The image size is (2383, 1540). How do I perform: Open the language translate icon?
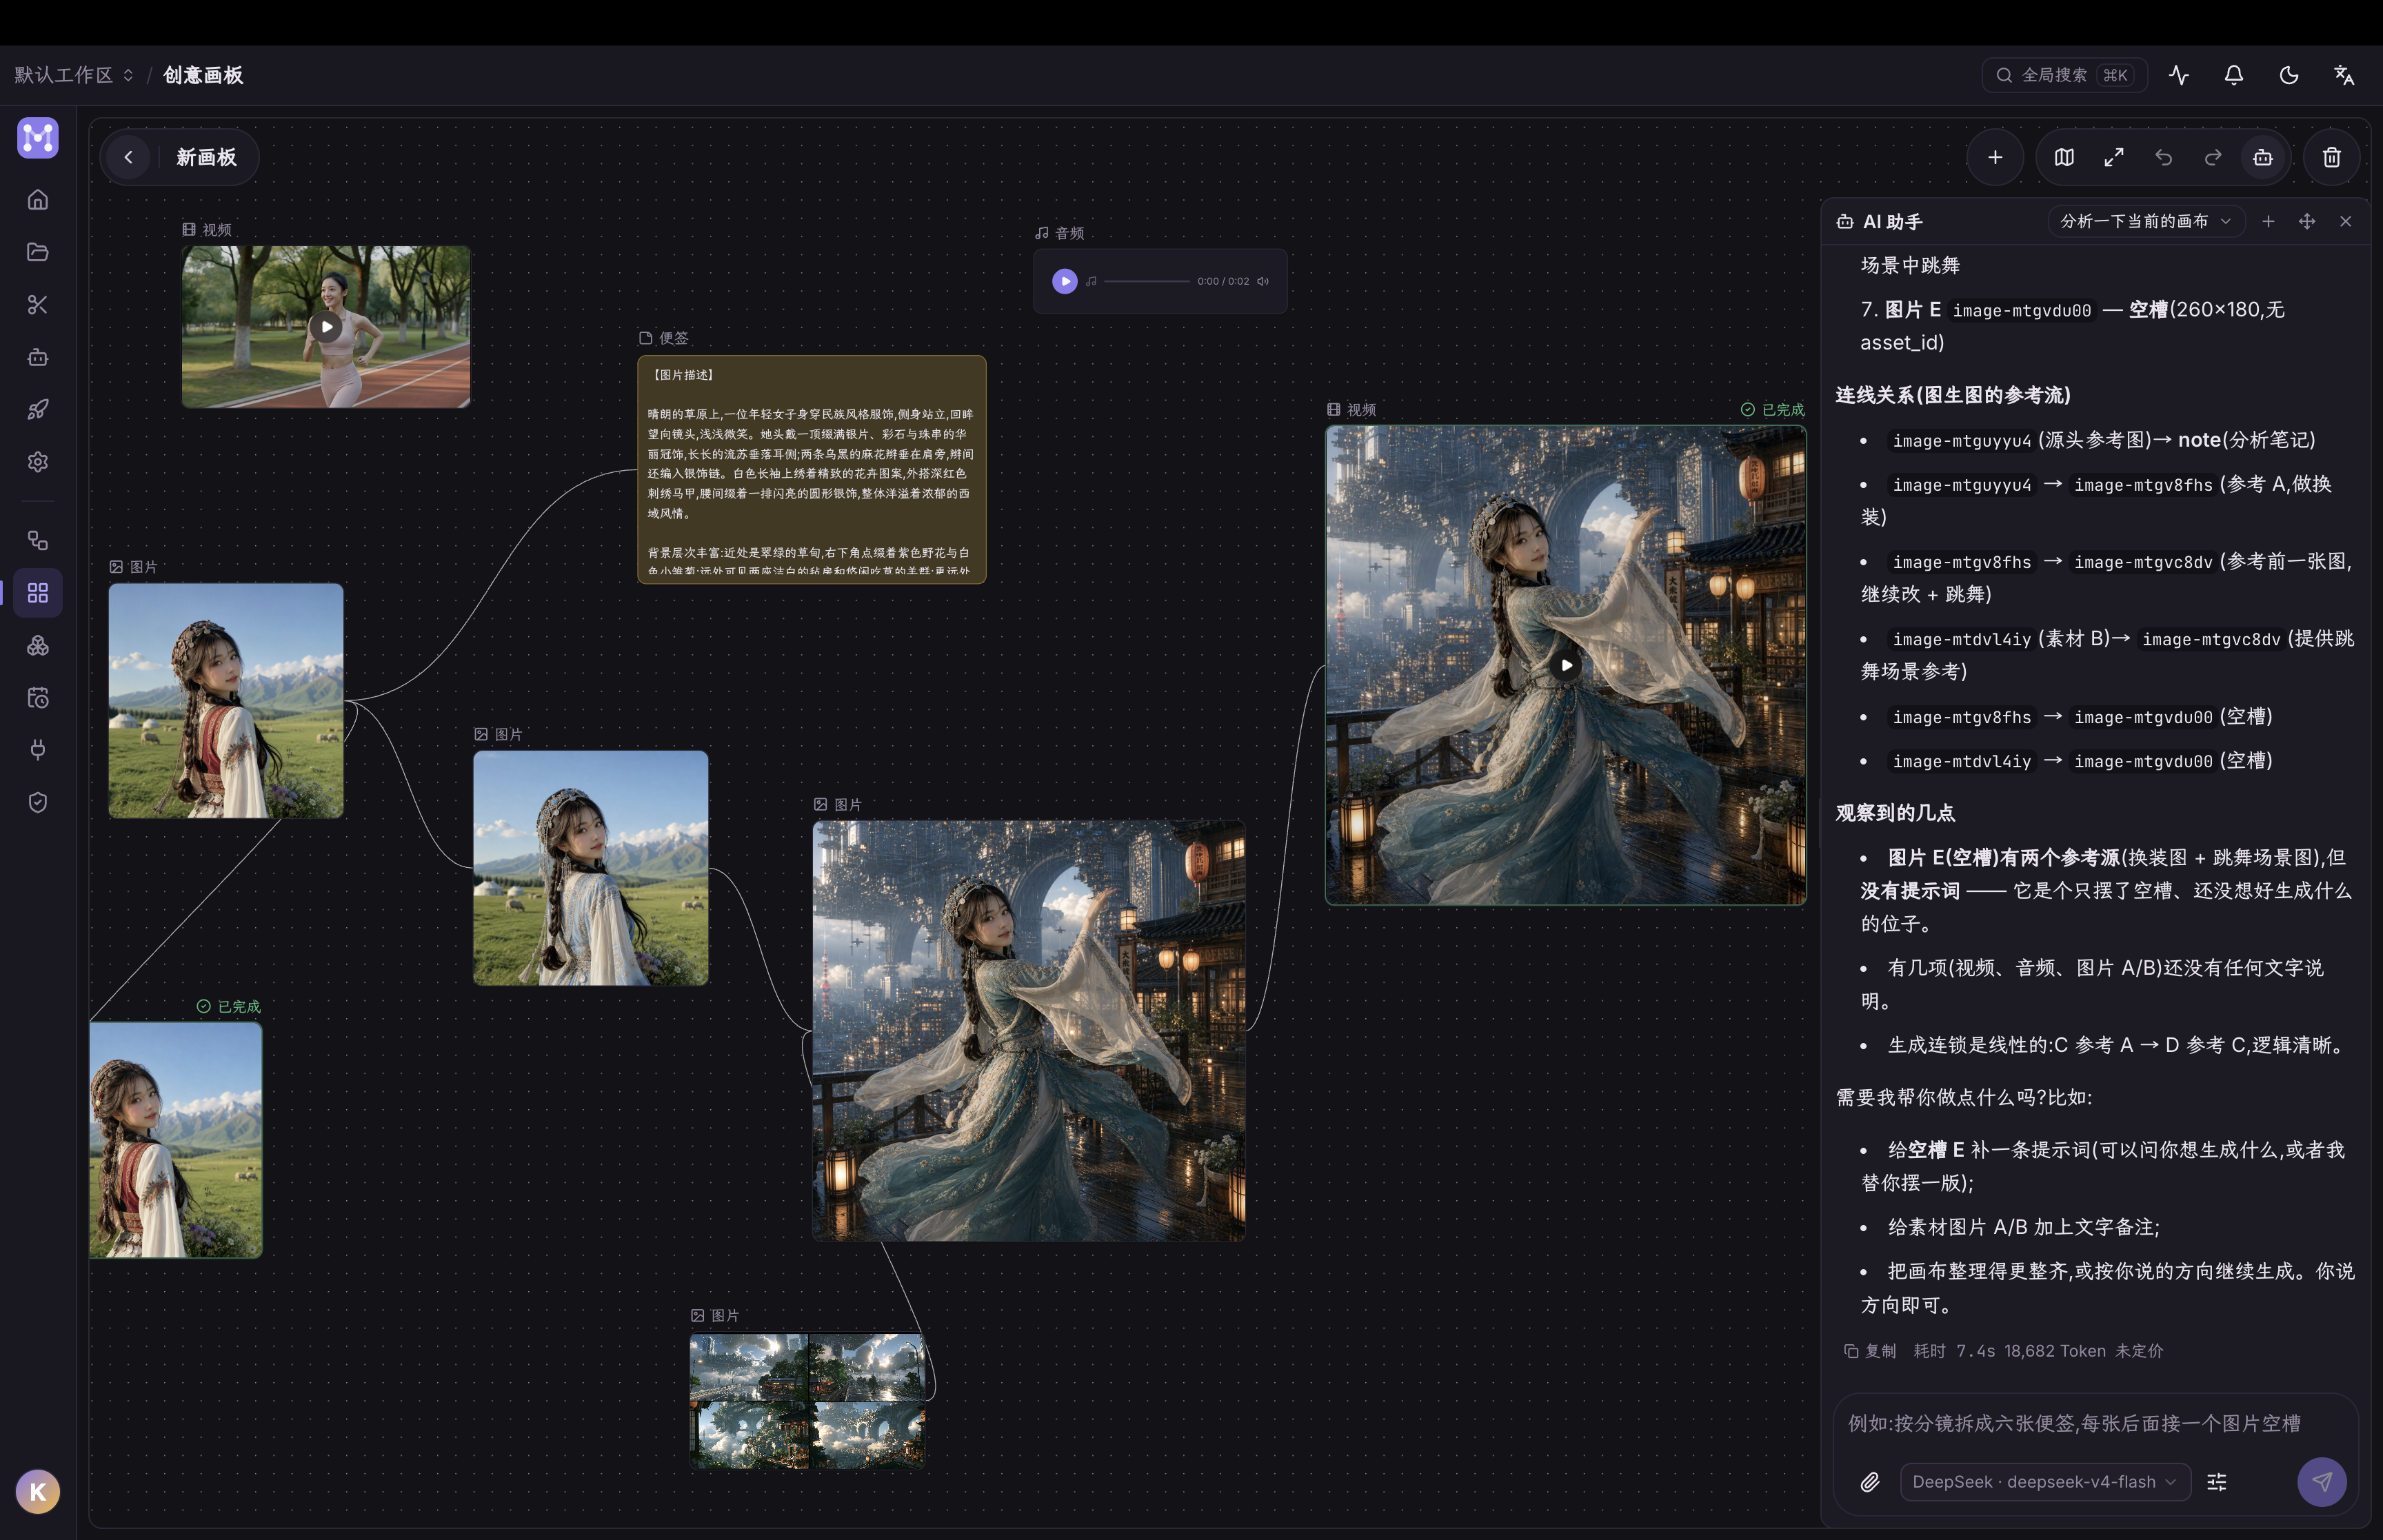coord(2344,75)
